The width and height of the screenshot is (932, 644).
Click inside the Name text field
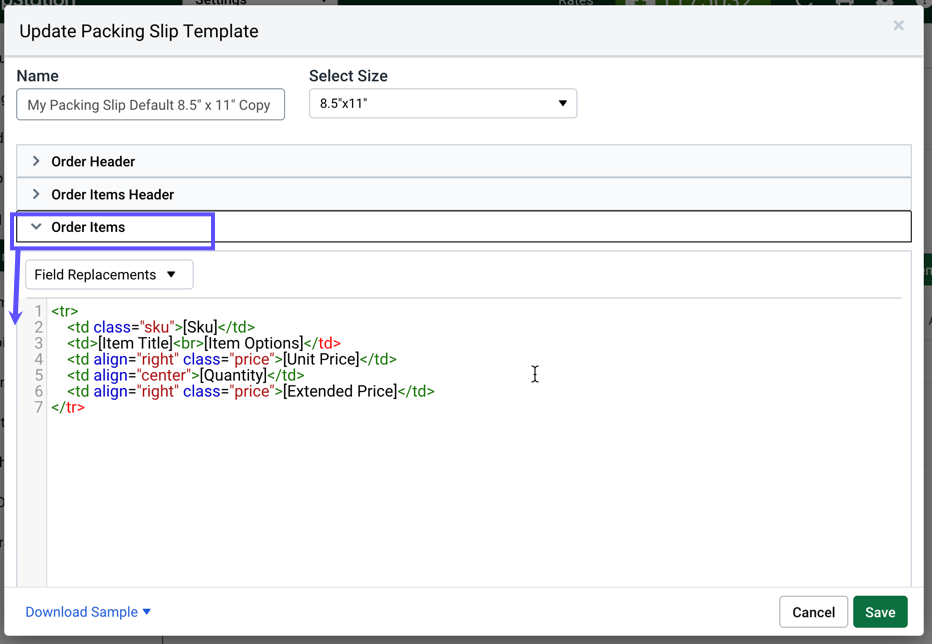150,103
